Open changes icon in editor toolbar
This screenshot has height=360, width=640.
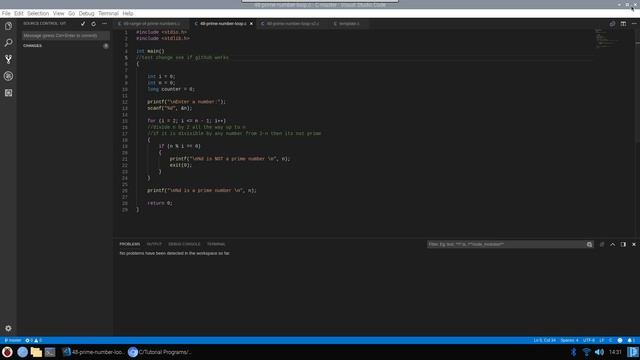[x=612, y=24]
